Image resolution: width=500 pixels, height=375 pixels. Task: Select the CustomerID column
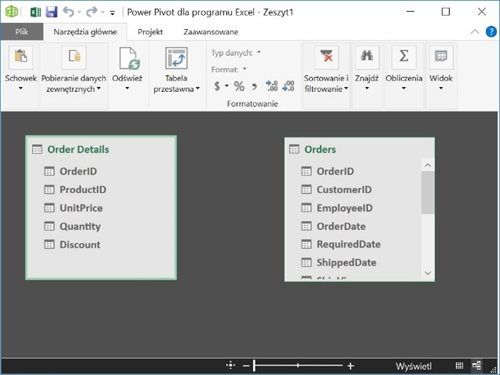[344, 190]
